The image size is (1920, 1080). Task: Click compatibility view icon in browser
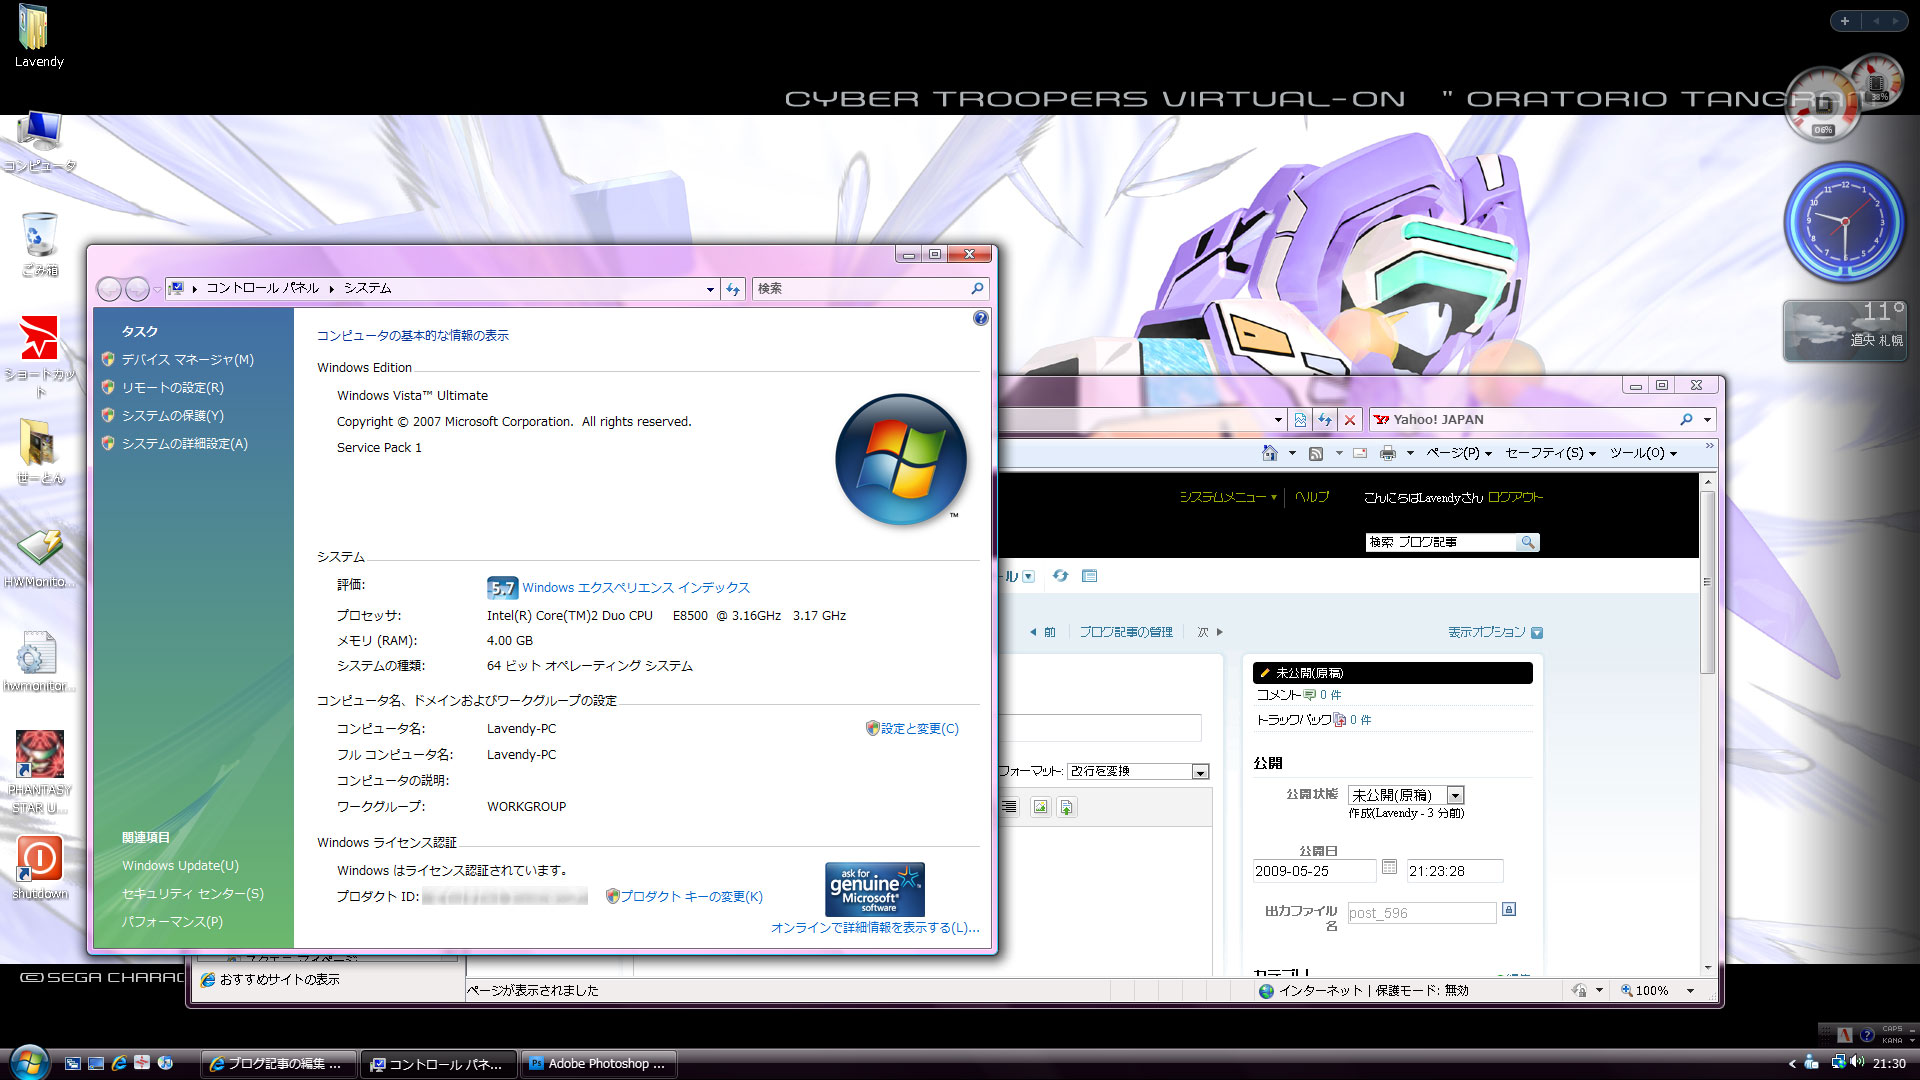tap(1300, 420)
